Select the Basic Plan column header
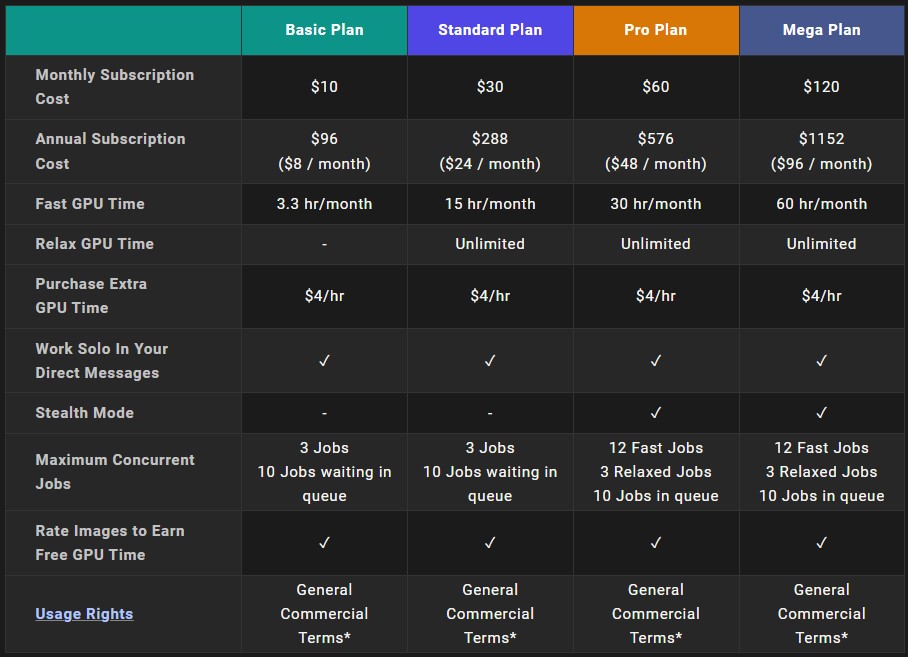Image resolution: width=908 pixels, height=657 pixels. (324, 30)
